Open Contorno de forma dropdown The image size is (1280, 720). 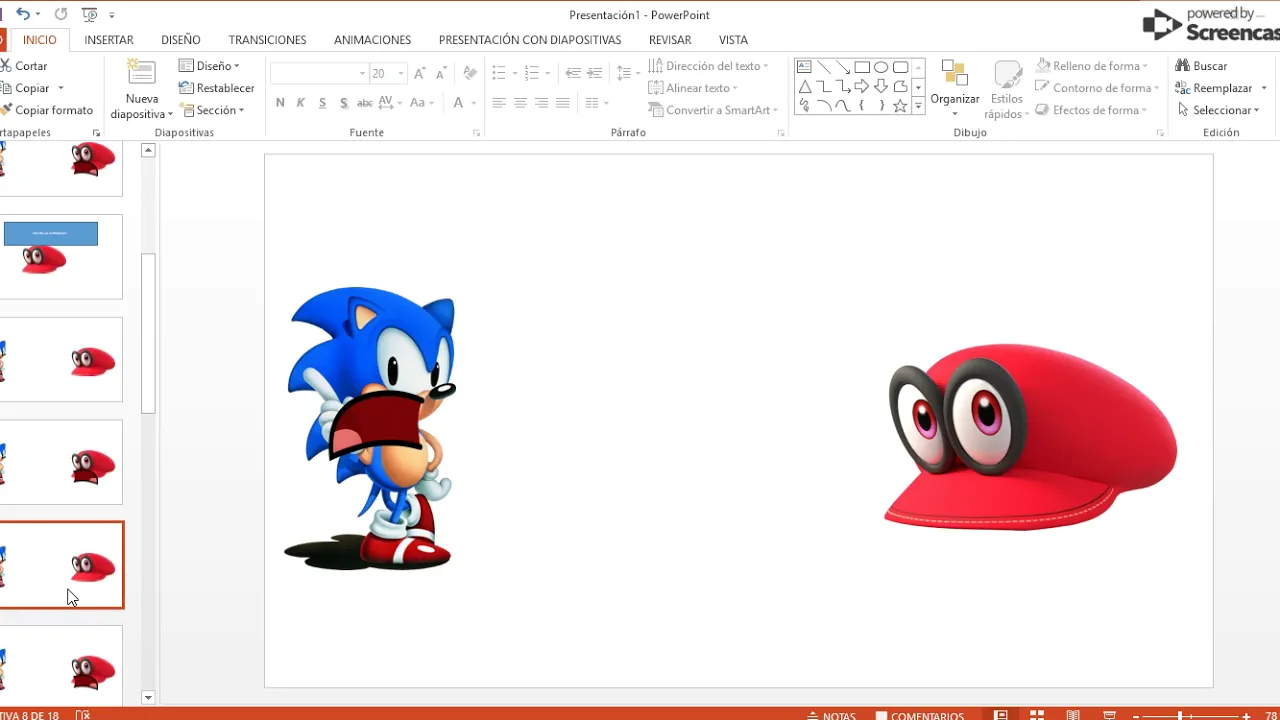click(1097, 88)
